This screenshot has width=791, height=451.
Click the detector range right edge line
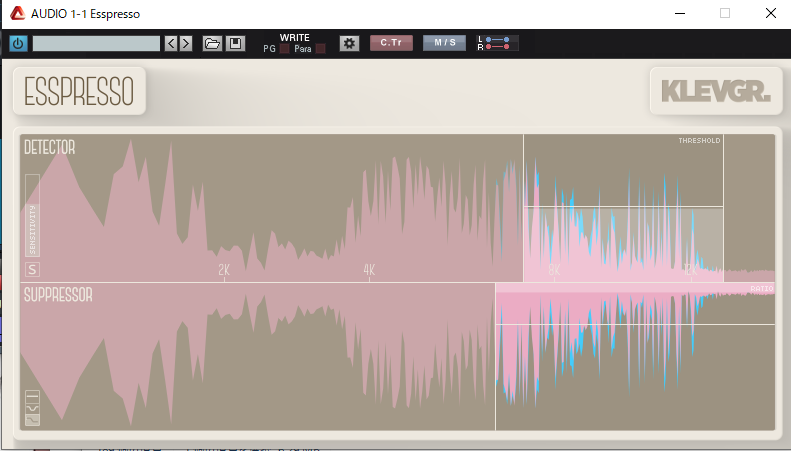click(723, 208)
